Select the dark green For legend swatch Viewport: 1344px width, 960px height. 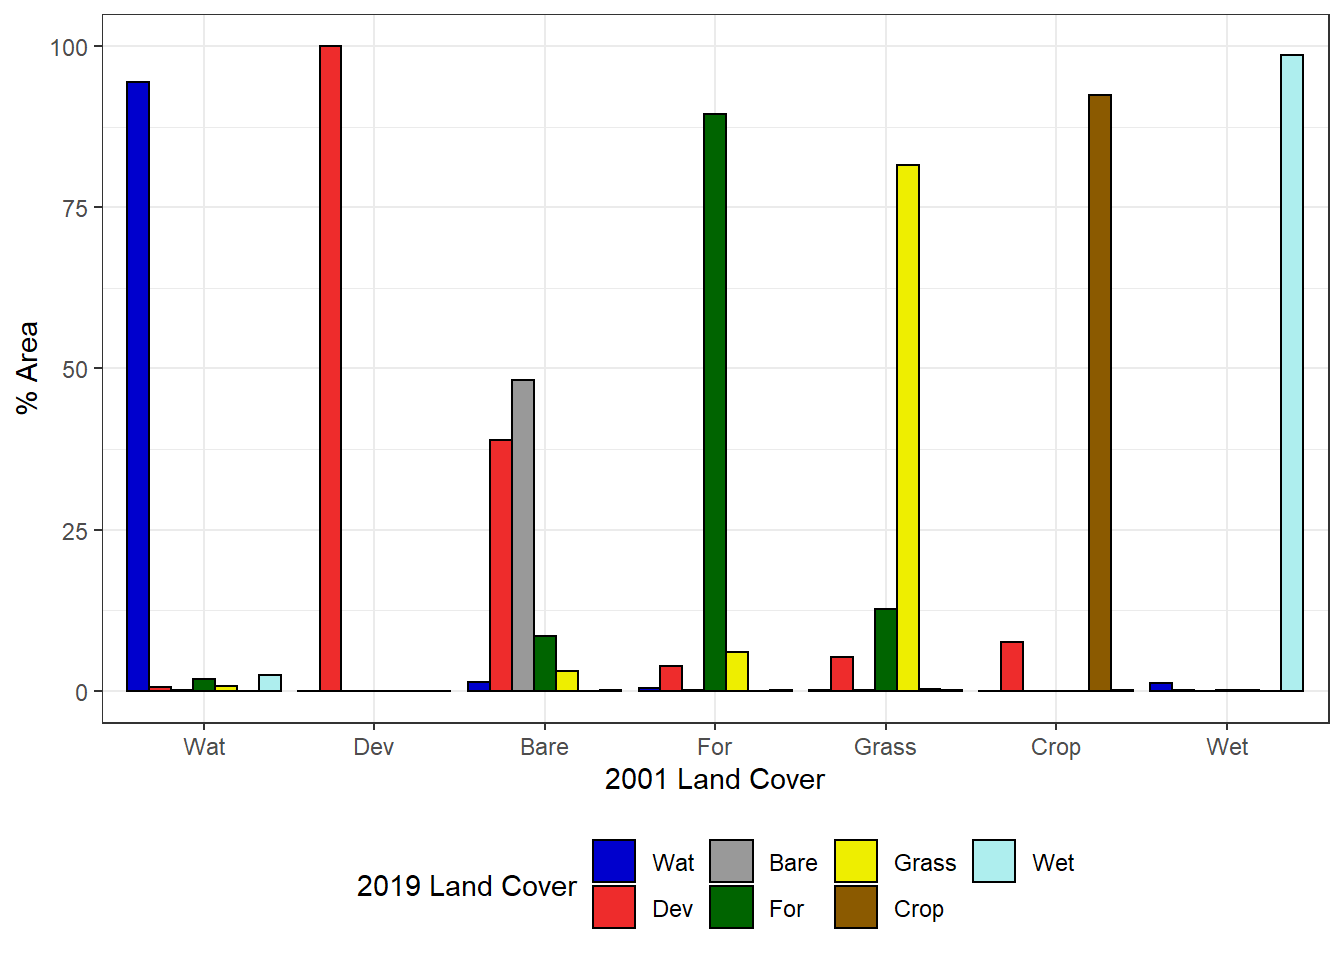point(731,907)
